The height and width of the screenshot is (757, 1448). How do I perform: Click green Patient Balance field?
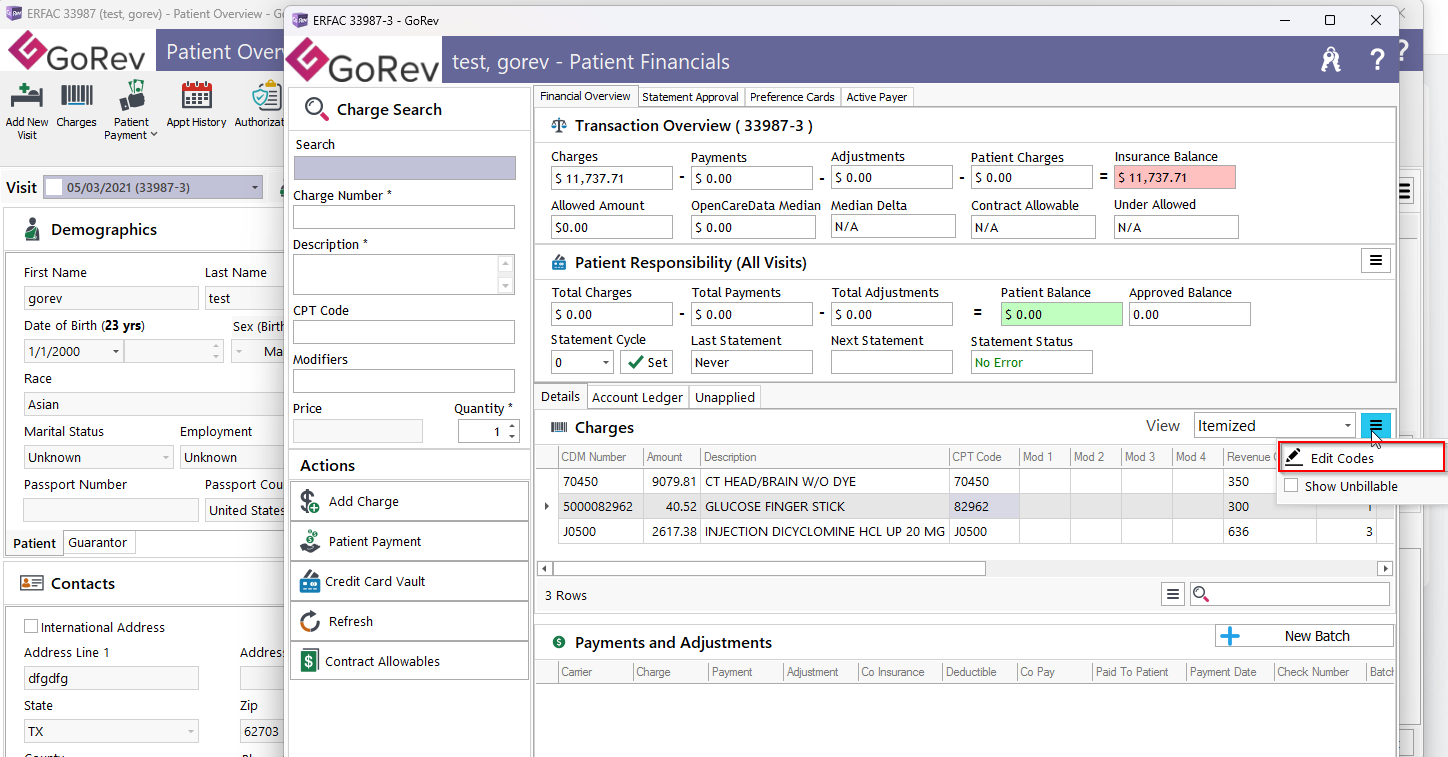coord(1061,314)
